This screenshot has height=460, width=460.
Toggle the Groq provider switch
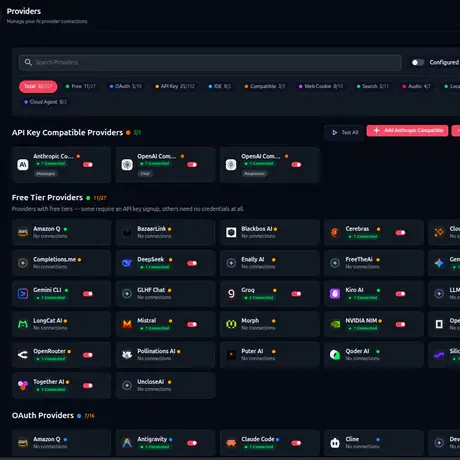pos(296,294)
